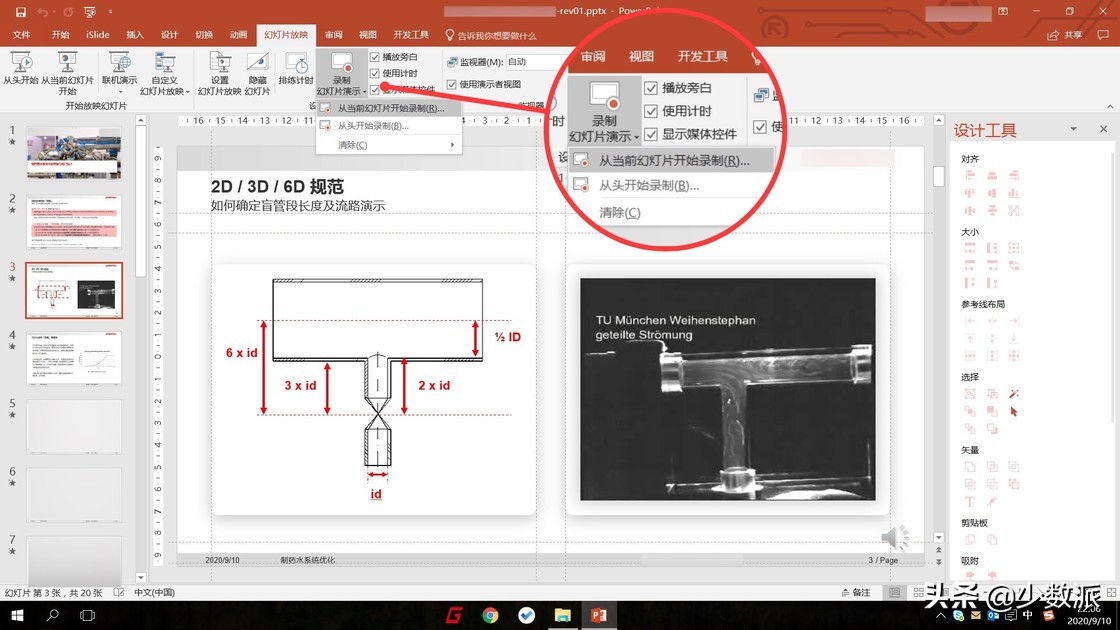Select the align left icon under 对齐

(970, 175)
